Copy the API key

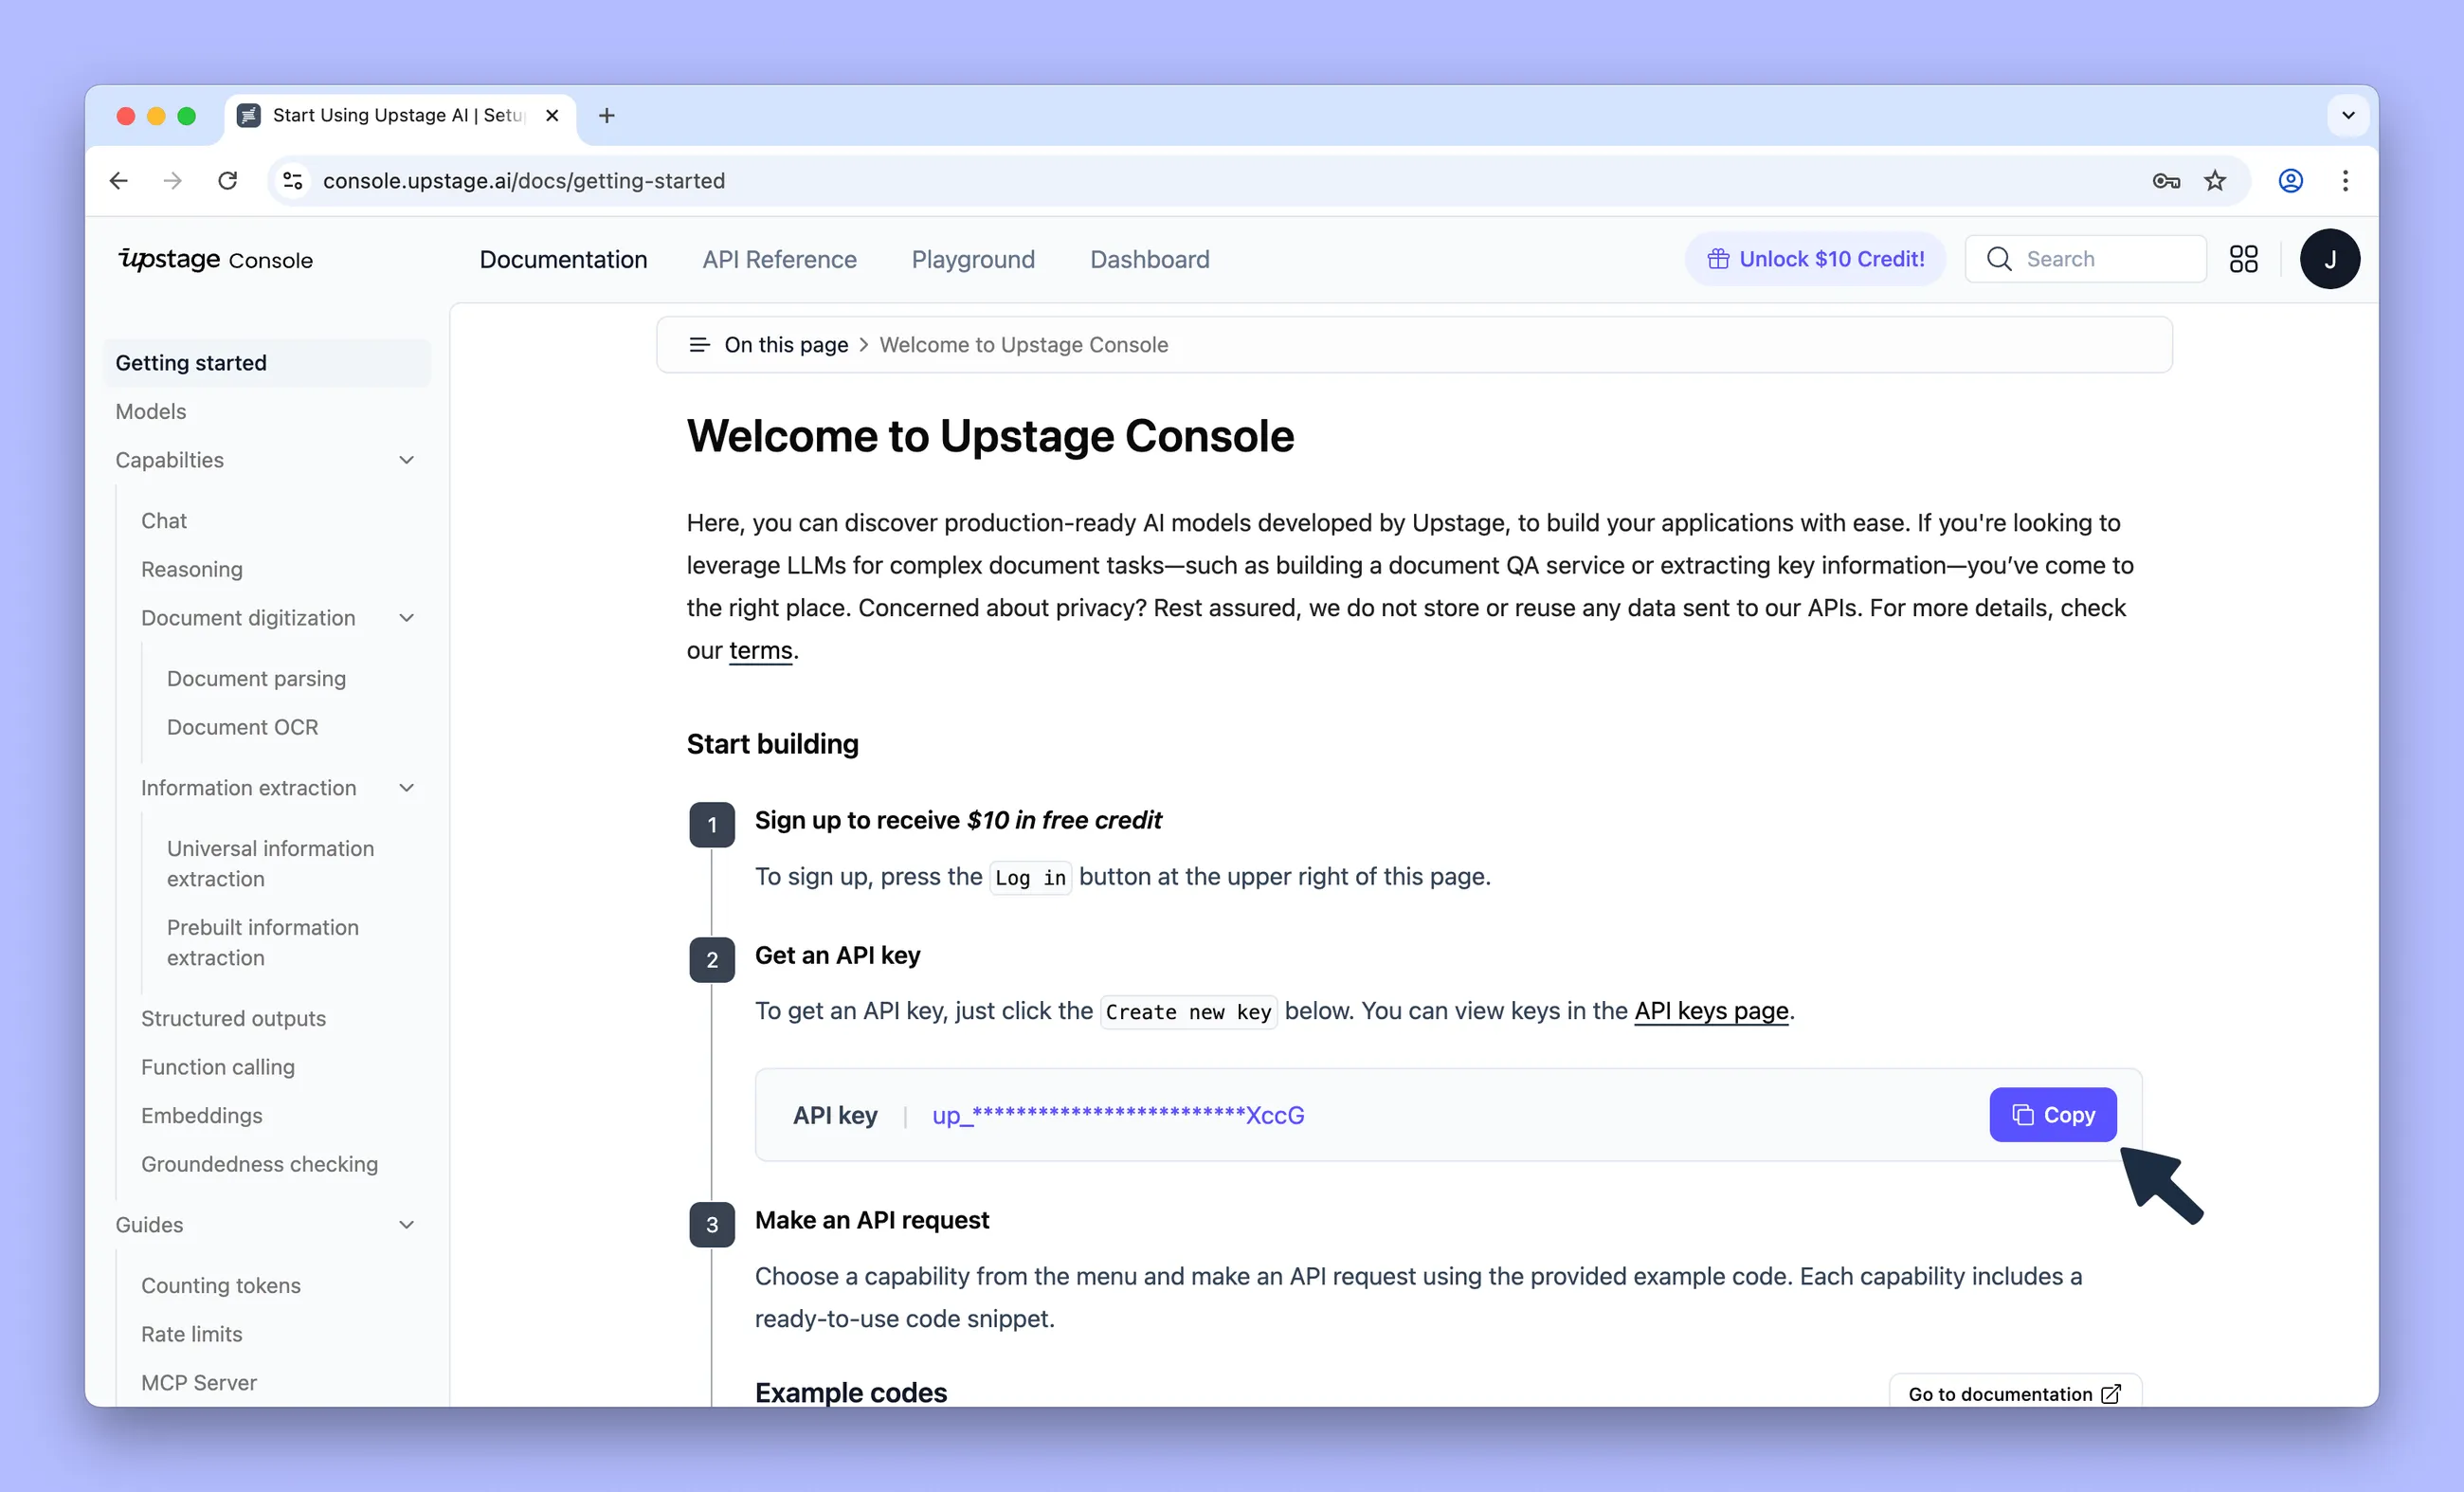point(2052,1115)
